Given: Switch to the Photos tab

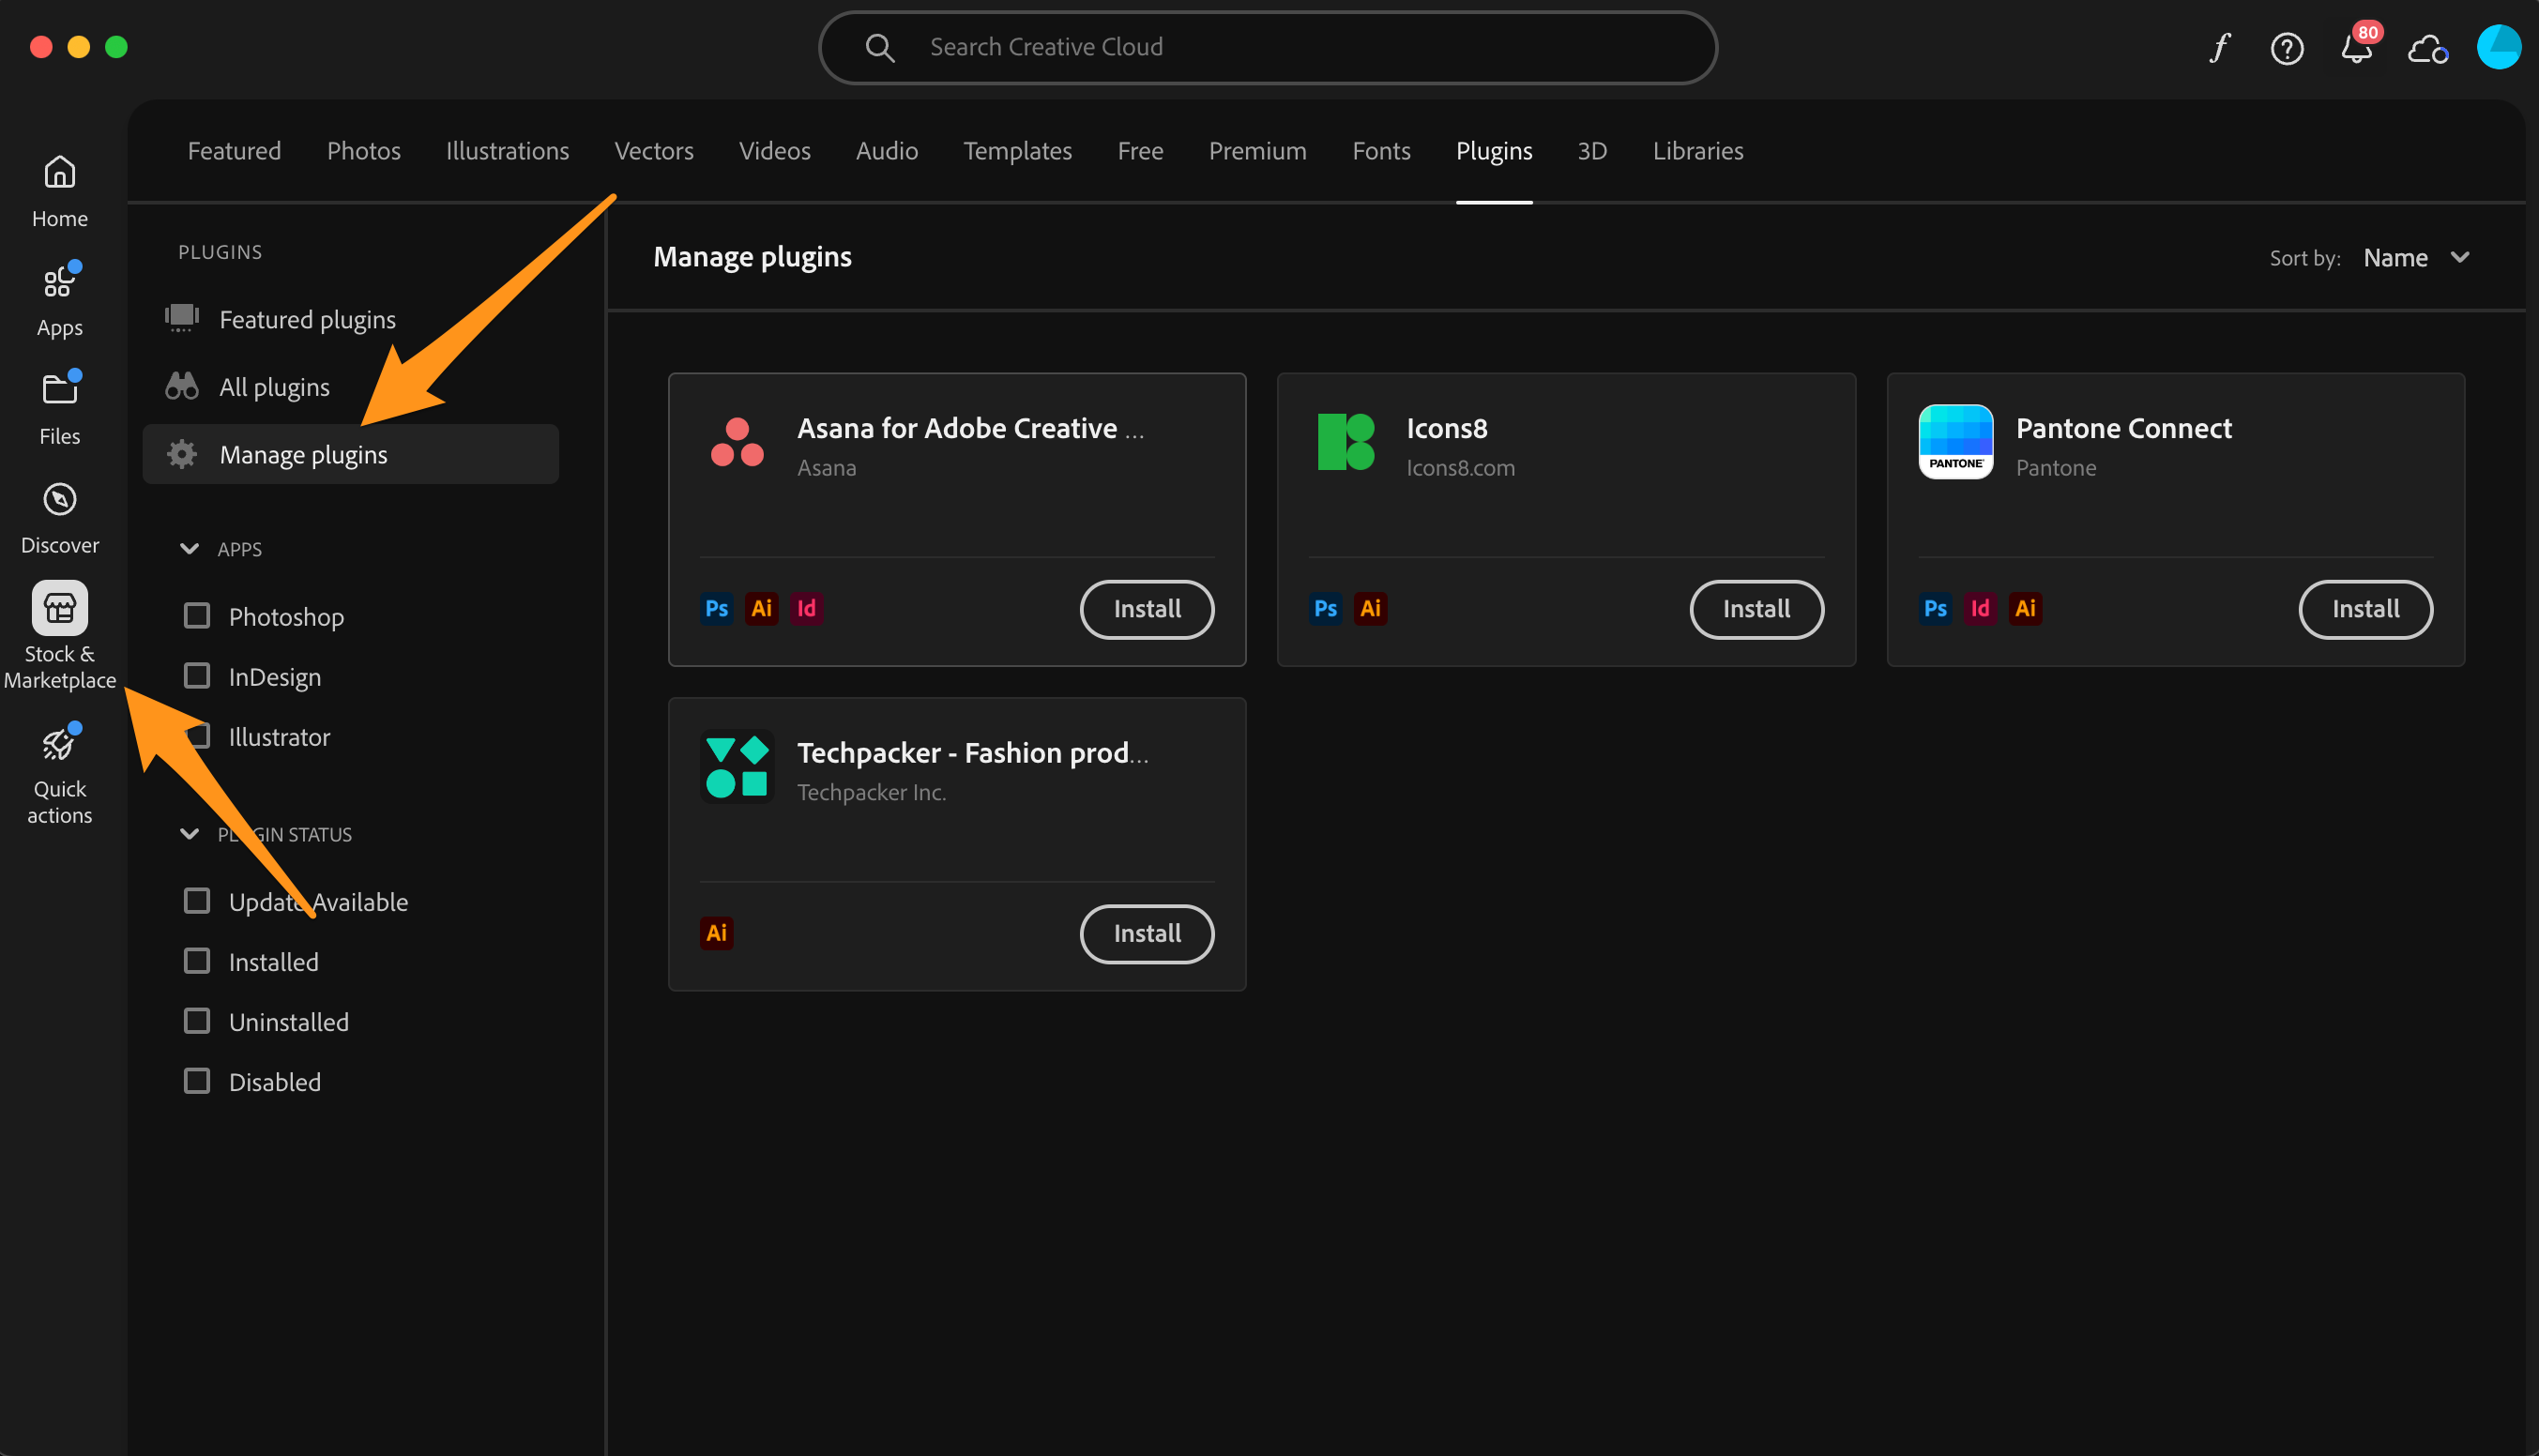Looking at the screenshot, I should tap(363, 151).
